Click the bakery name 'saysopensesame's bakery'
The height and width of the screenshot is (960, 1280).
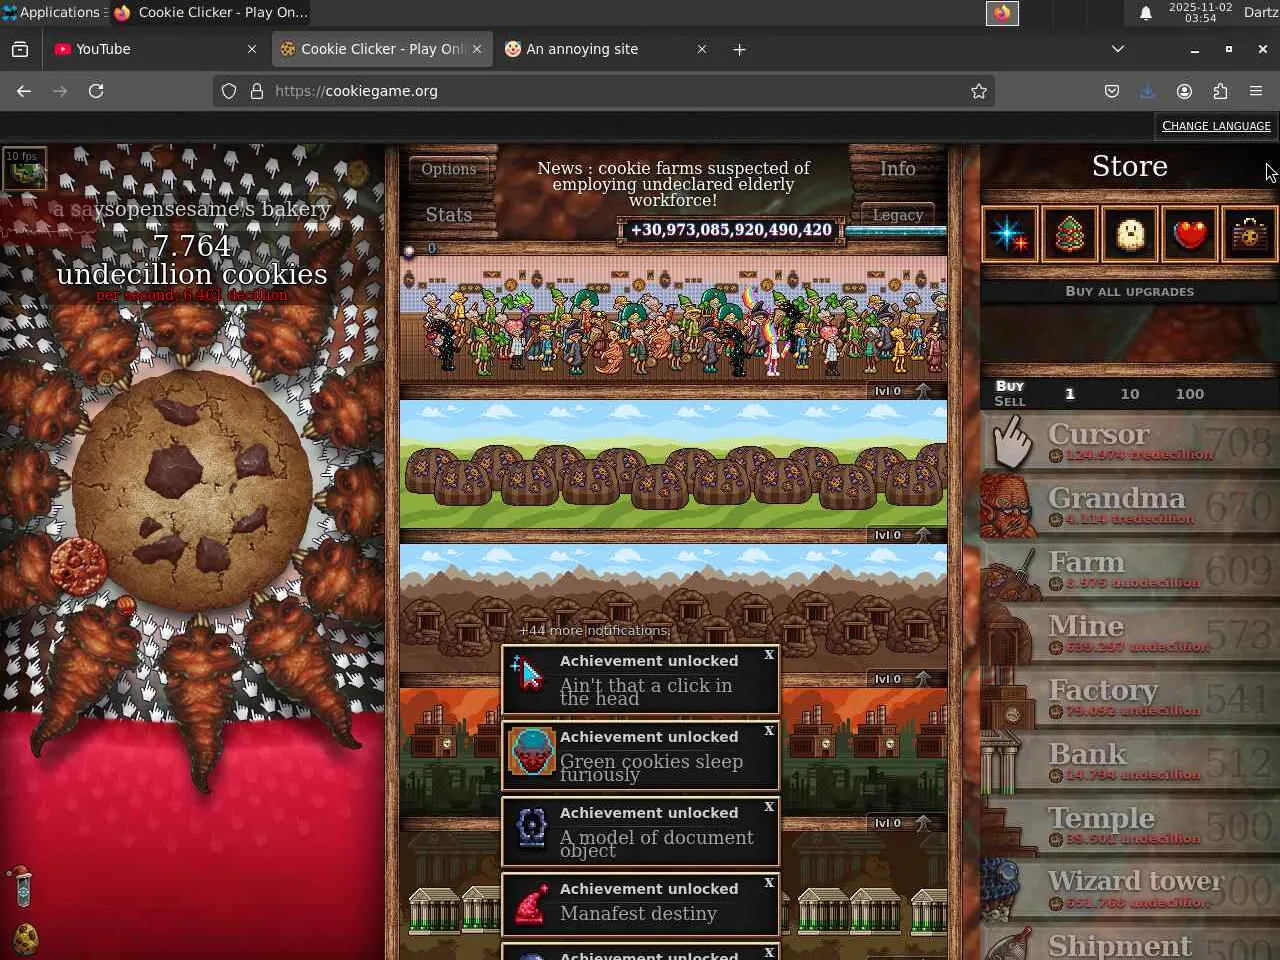[x=192, y=209]
